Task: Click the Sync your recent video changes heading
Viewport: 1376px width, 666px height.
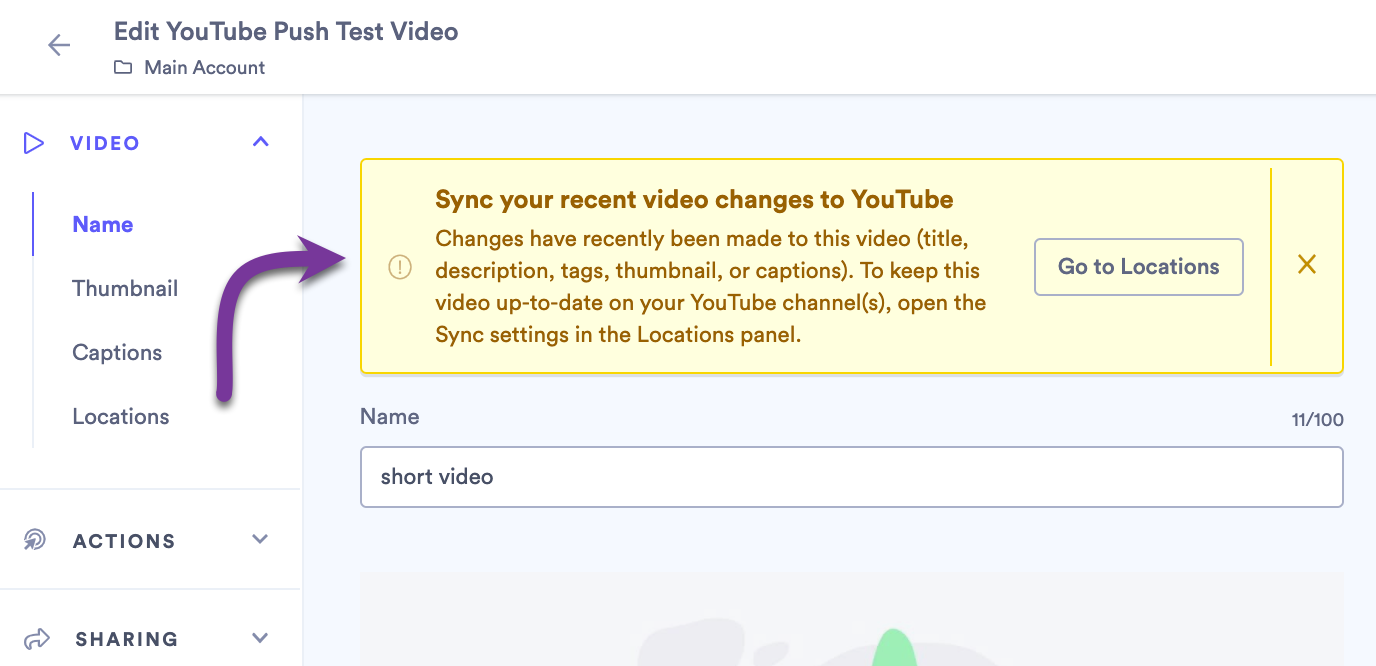Action: click(x=694, y=199)
